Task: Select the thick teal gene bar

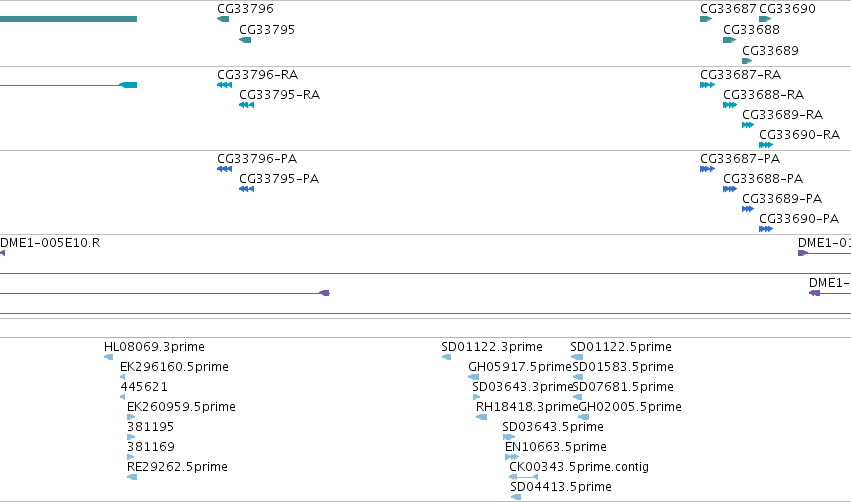Action: 68,19
